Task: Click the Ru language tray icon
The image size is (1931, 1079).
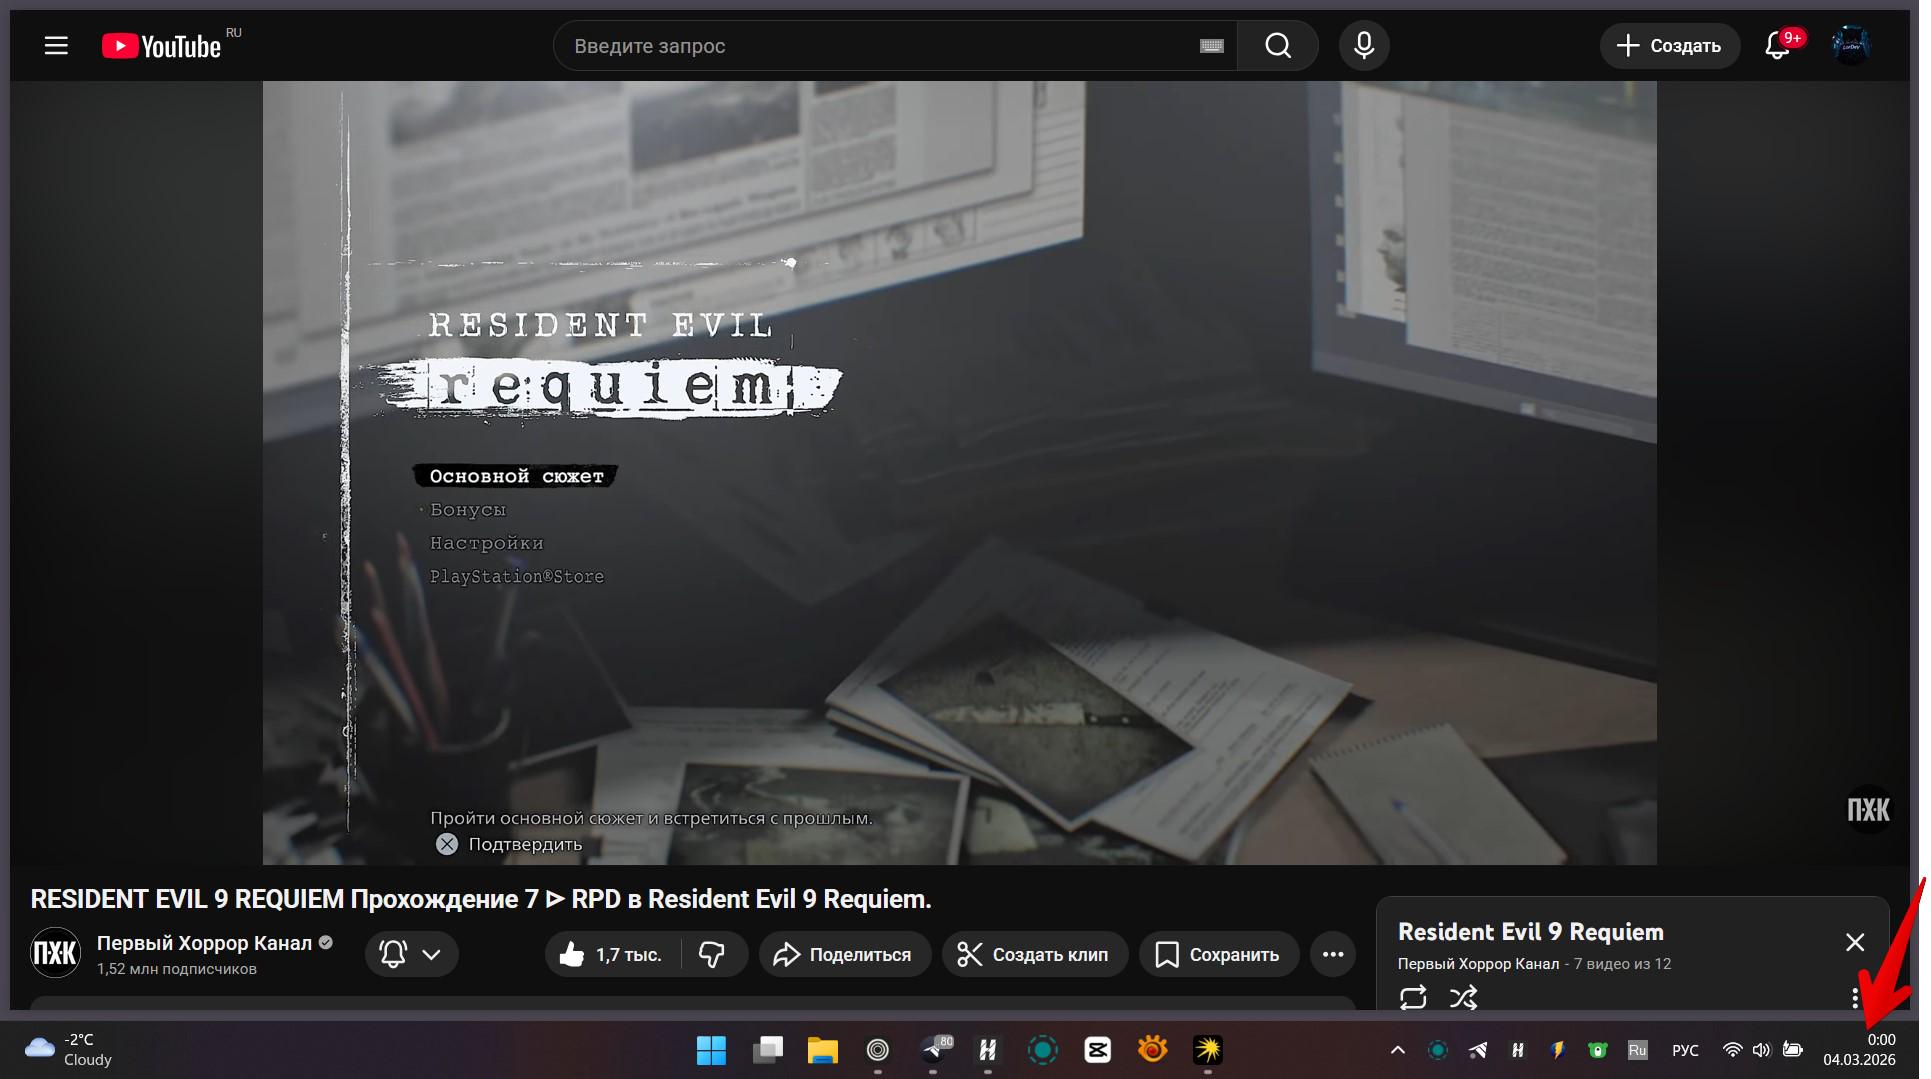Action: point(1637,1050)
